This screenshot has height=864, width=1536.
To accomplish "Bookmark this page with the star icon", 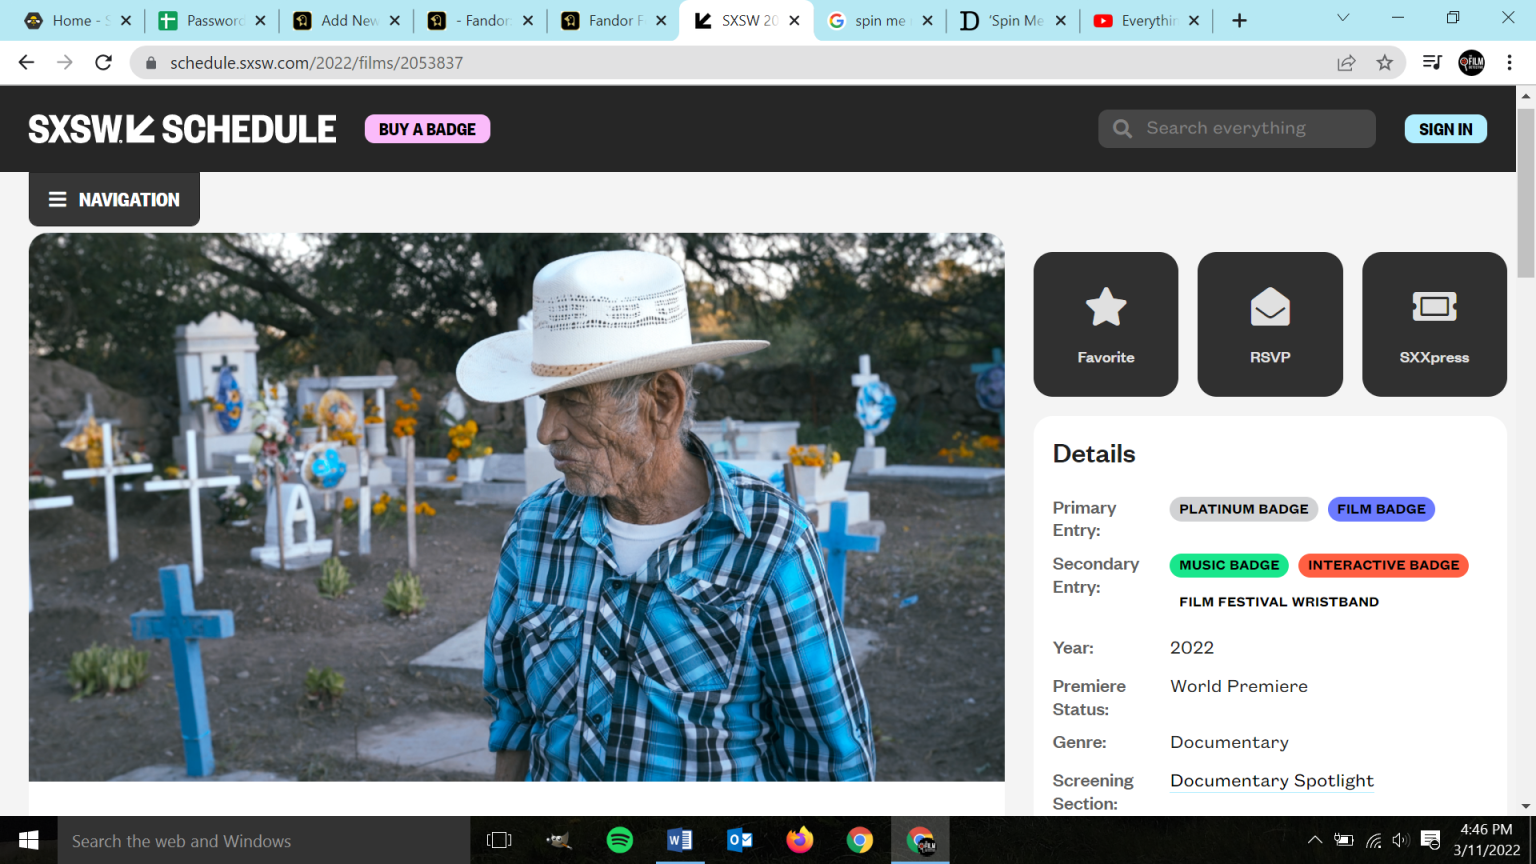I will [1384, 63].
